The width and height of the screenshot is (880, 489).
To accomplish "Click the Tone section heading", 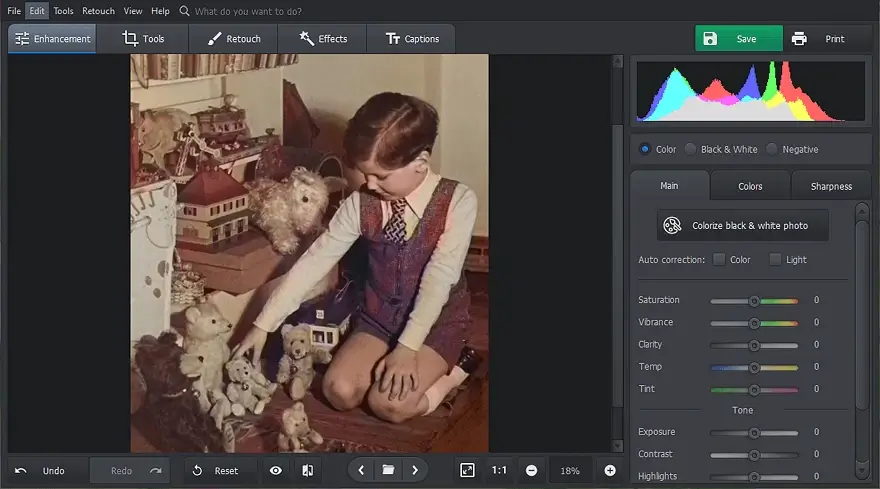I will click(x=742, y=410).
